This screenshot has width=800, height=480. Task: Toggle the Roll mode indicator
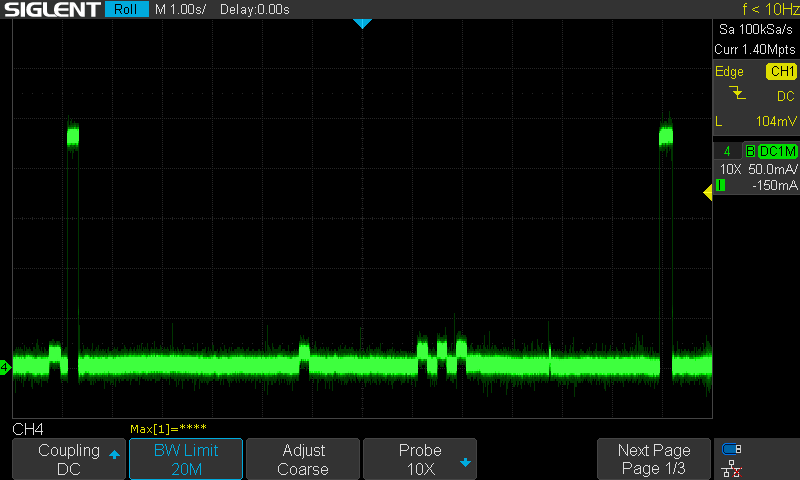127,10
